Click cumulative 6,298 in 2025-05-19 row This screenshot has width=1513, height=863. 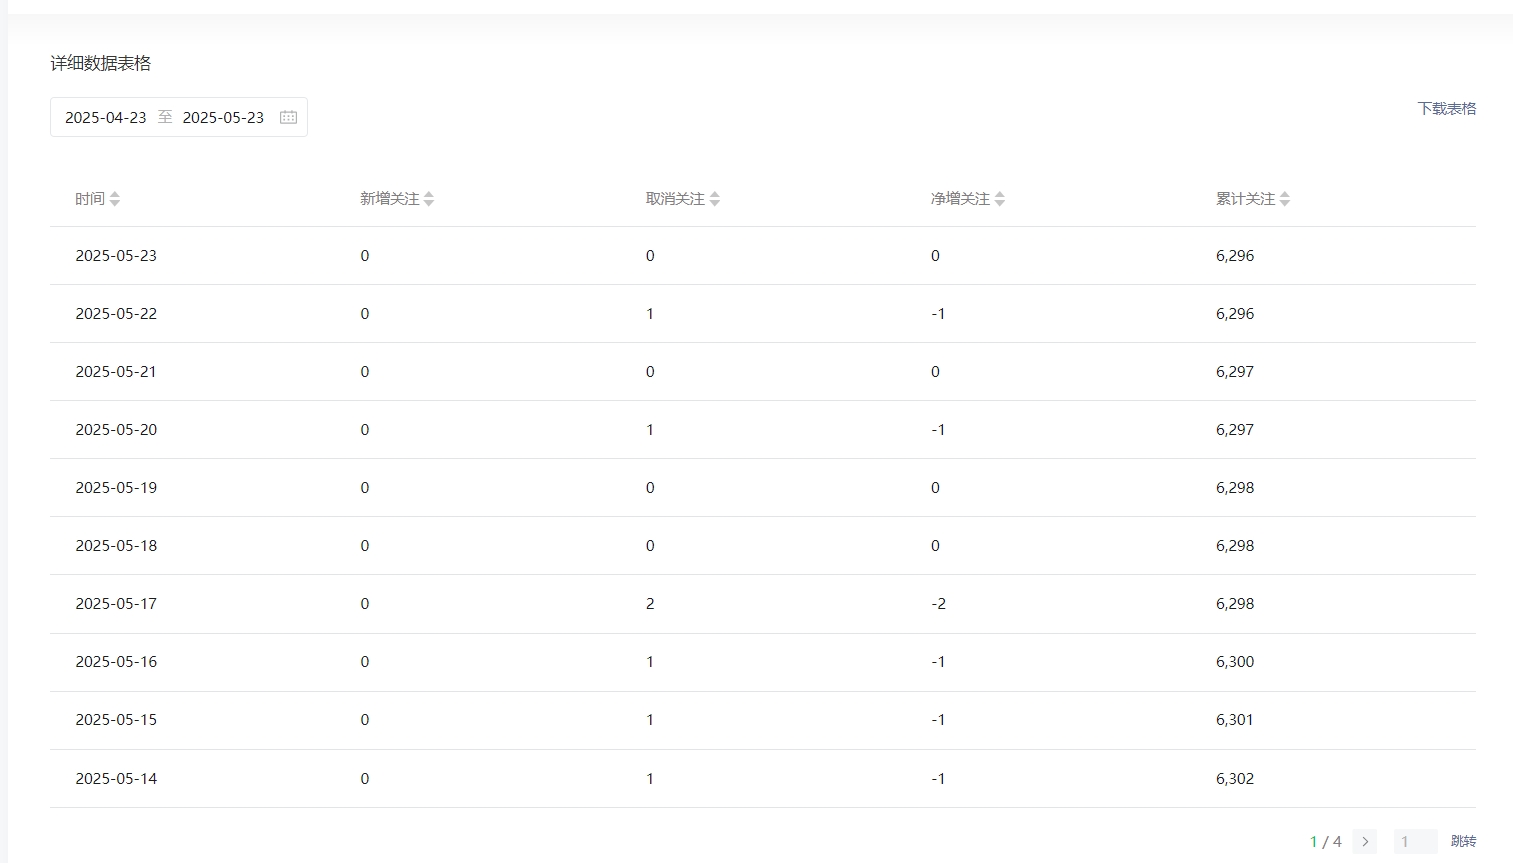(1235, 488)
